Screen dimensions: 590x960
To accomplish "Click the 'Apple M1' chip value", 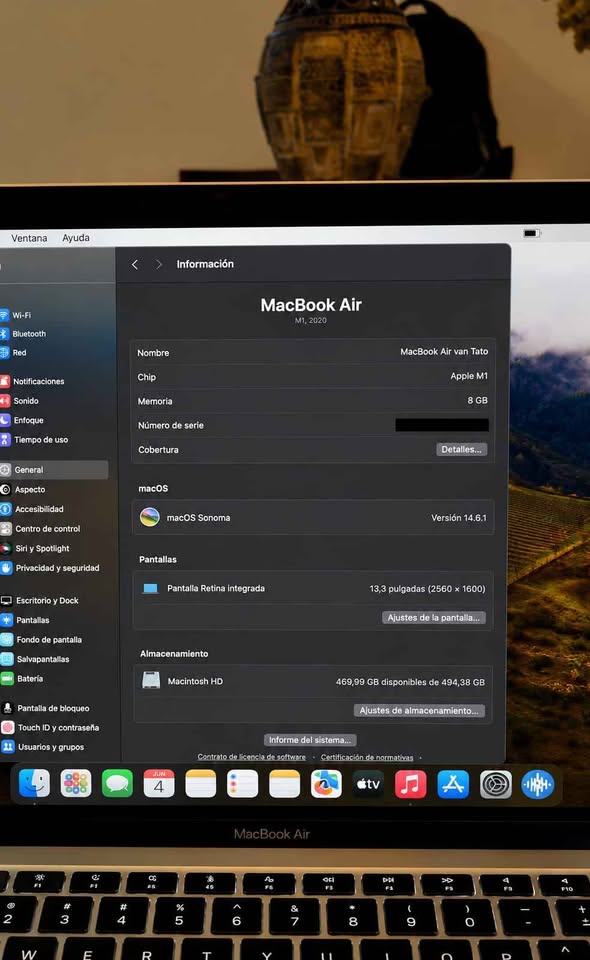I will (469, 376).
